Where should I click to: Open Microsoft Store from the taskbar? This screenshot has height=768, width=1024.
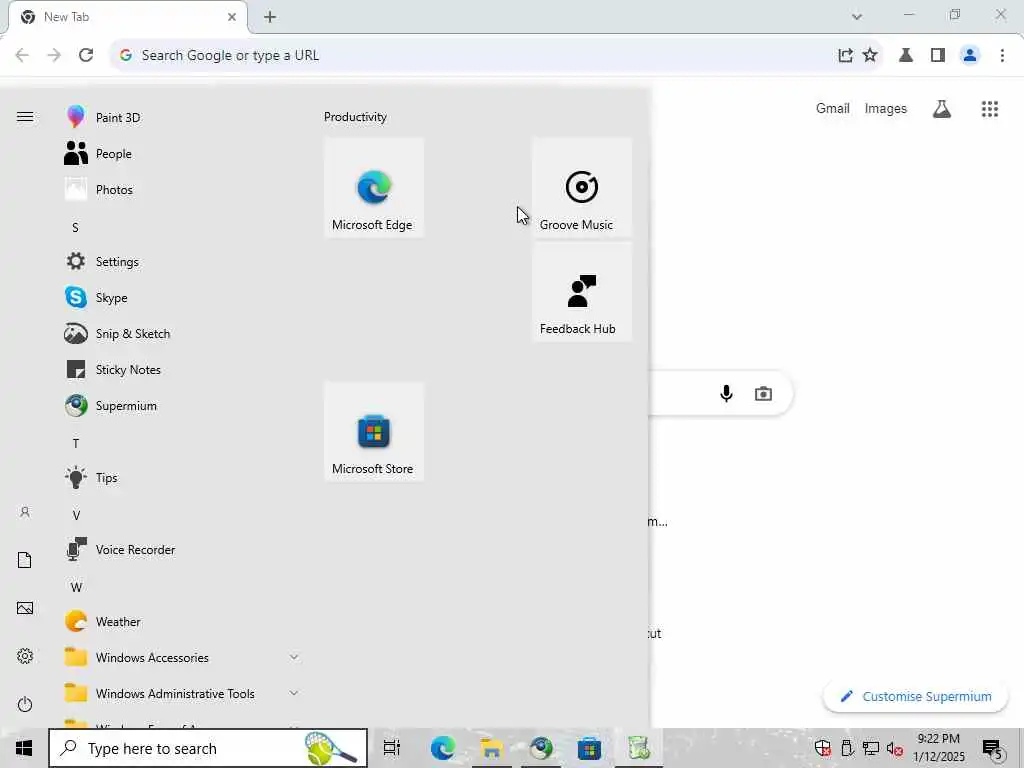click(x=589, y=748)
